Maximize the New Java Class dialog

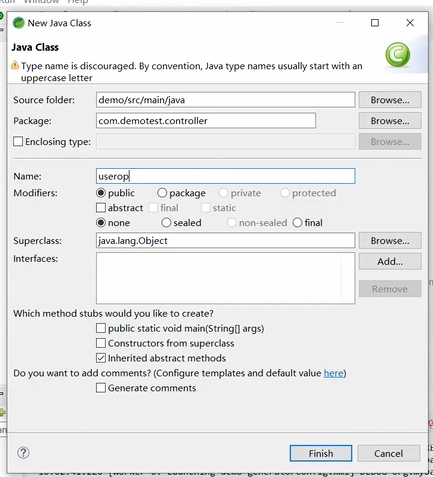point(375,23)
